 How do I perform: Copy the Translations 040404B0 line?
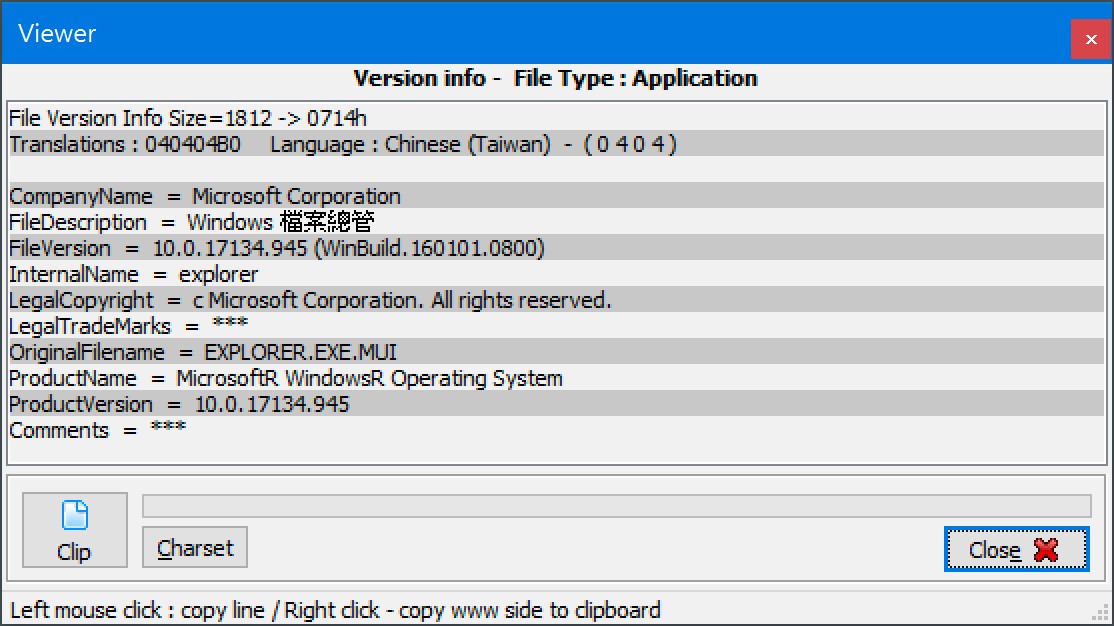coord(557,144)
